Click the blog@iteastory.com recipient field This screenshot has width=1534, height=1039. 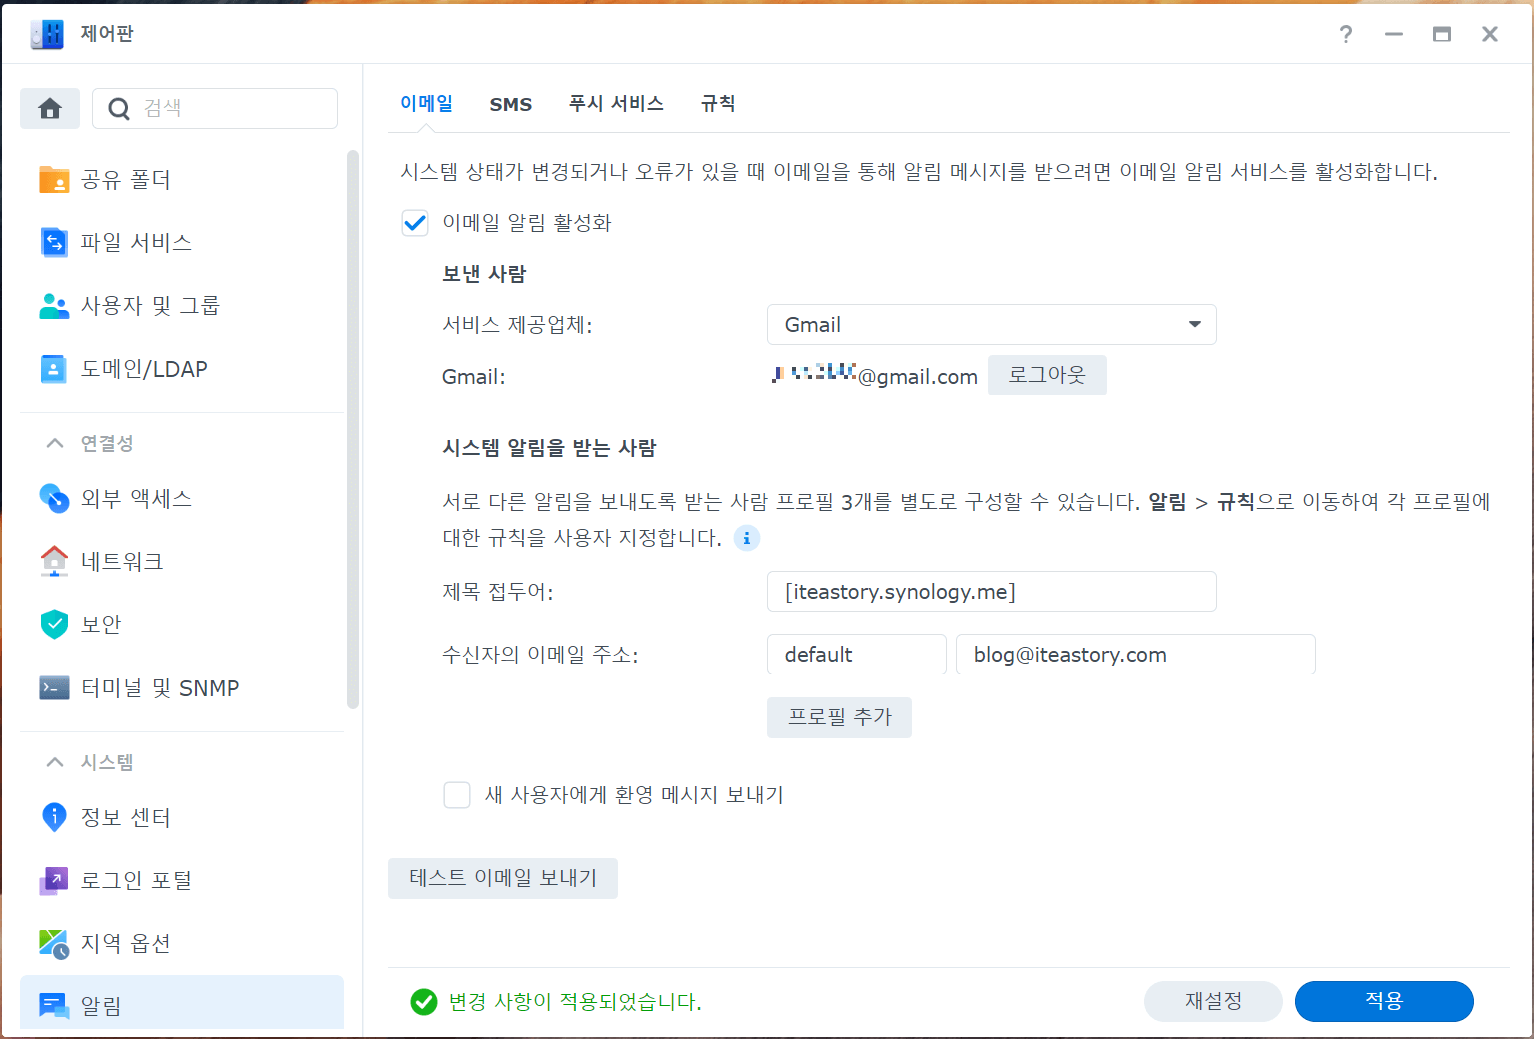(x=1136, y=654)
